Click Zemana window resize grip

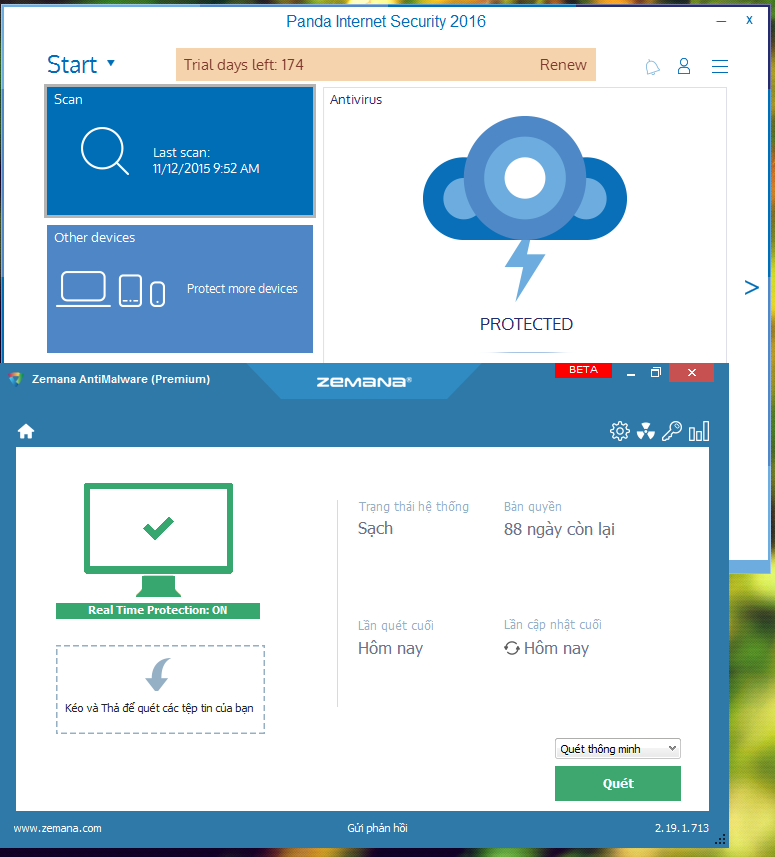pyautogui.click(x=721, y=840)
